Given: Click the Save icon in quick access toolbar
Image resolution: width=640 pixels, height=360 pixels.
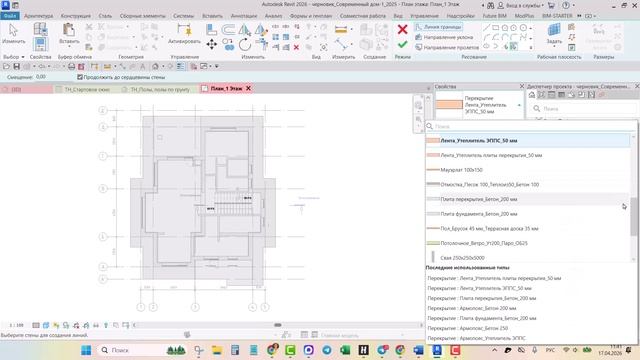Looking at the screenshot, I should tap(16, 66).
